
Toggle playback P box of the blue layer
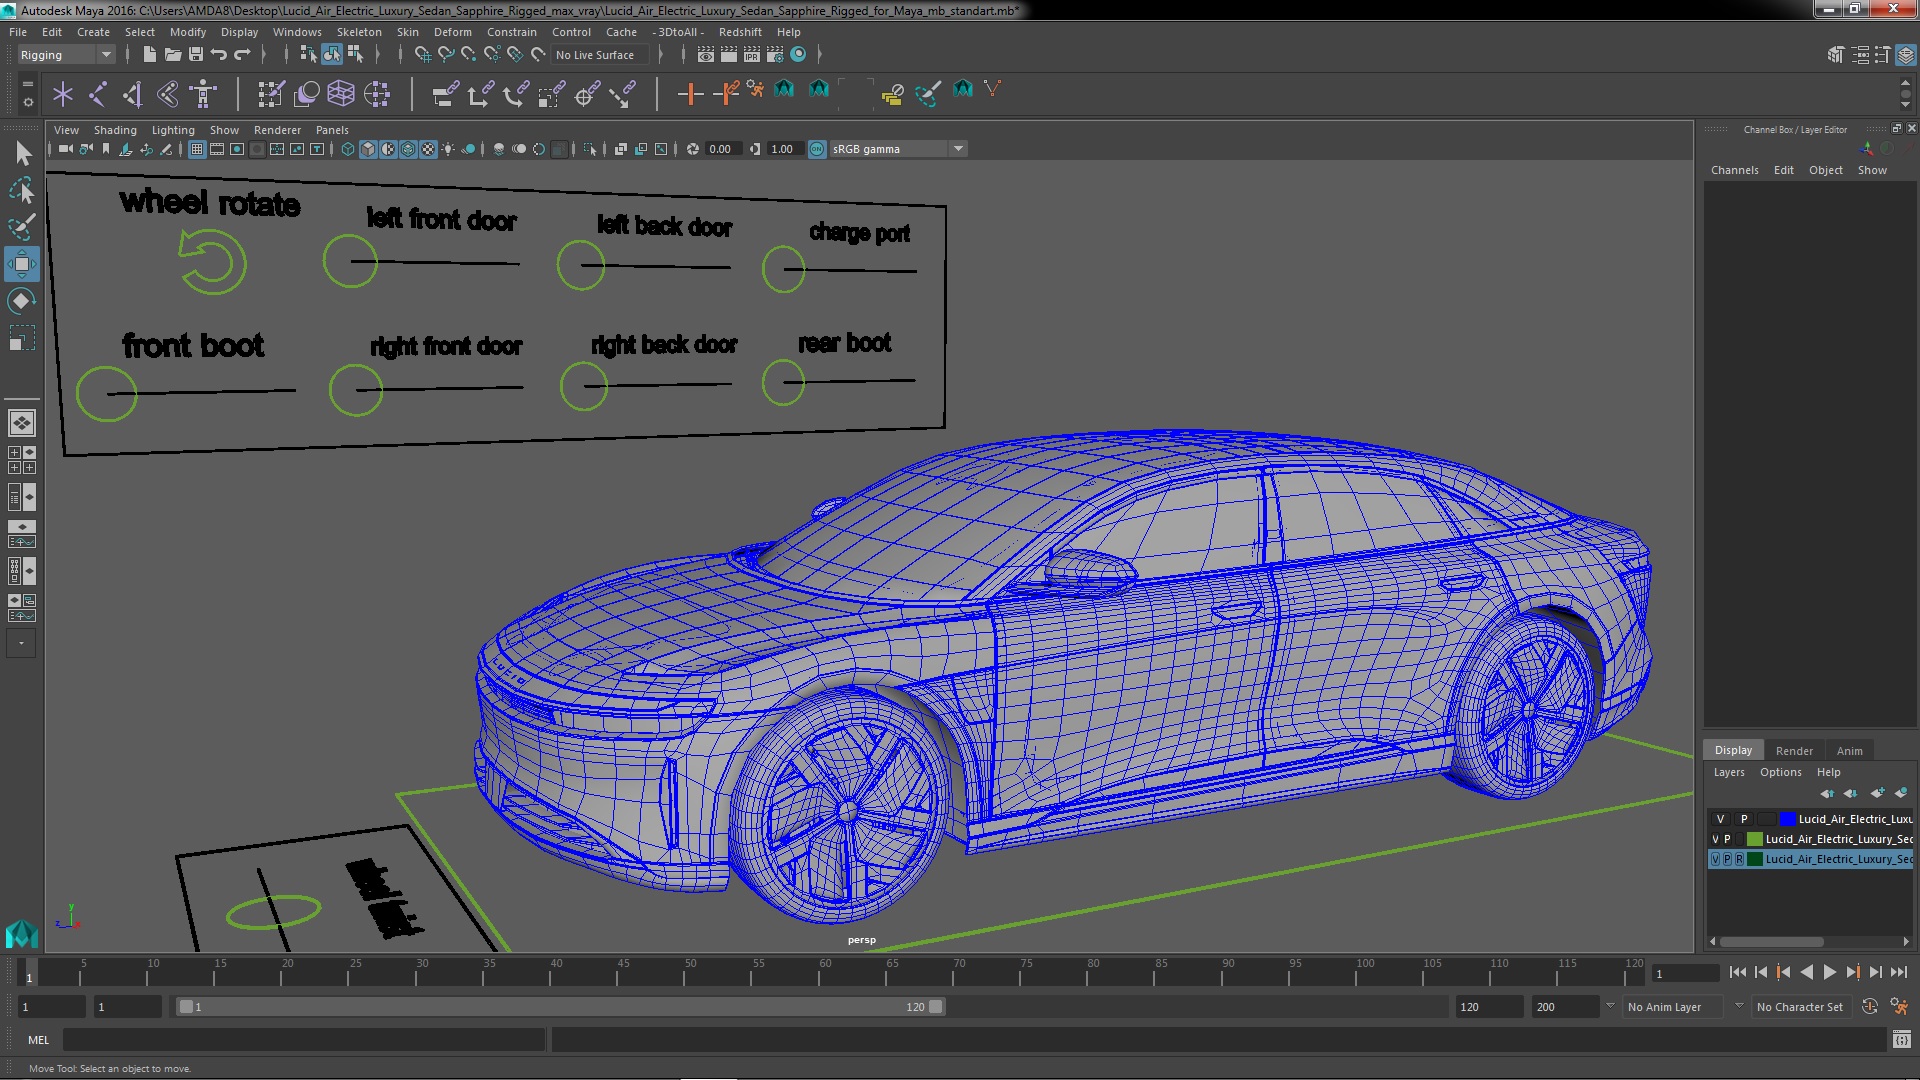click(1744, 819)
